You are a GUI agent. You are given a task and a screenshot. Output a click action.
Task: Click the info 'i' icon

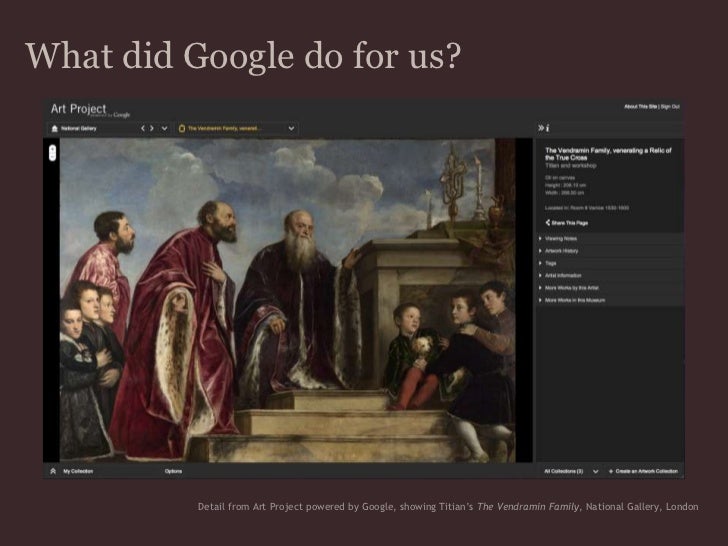tap(548, 128)
